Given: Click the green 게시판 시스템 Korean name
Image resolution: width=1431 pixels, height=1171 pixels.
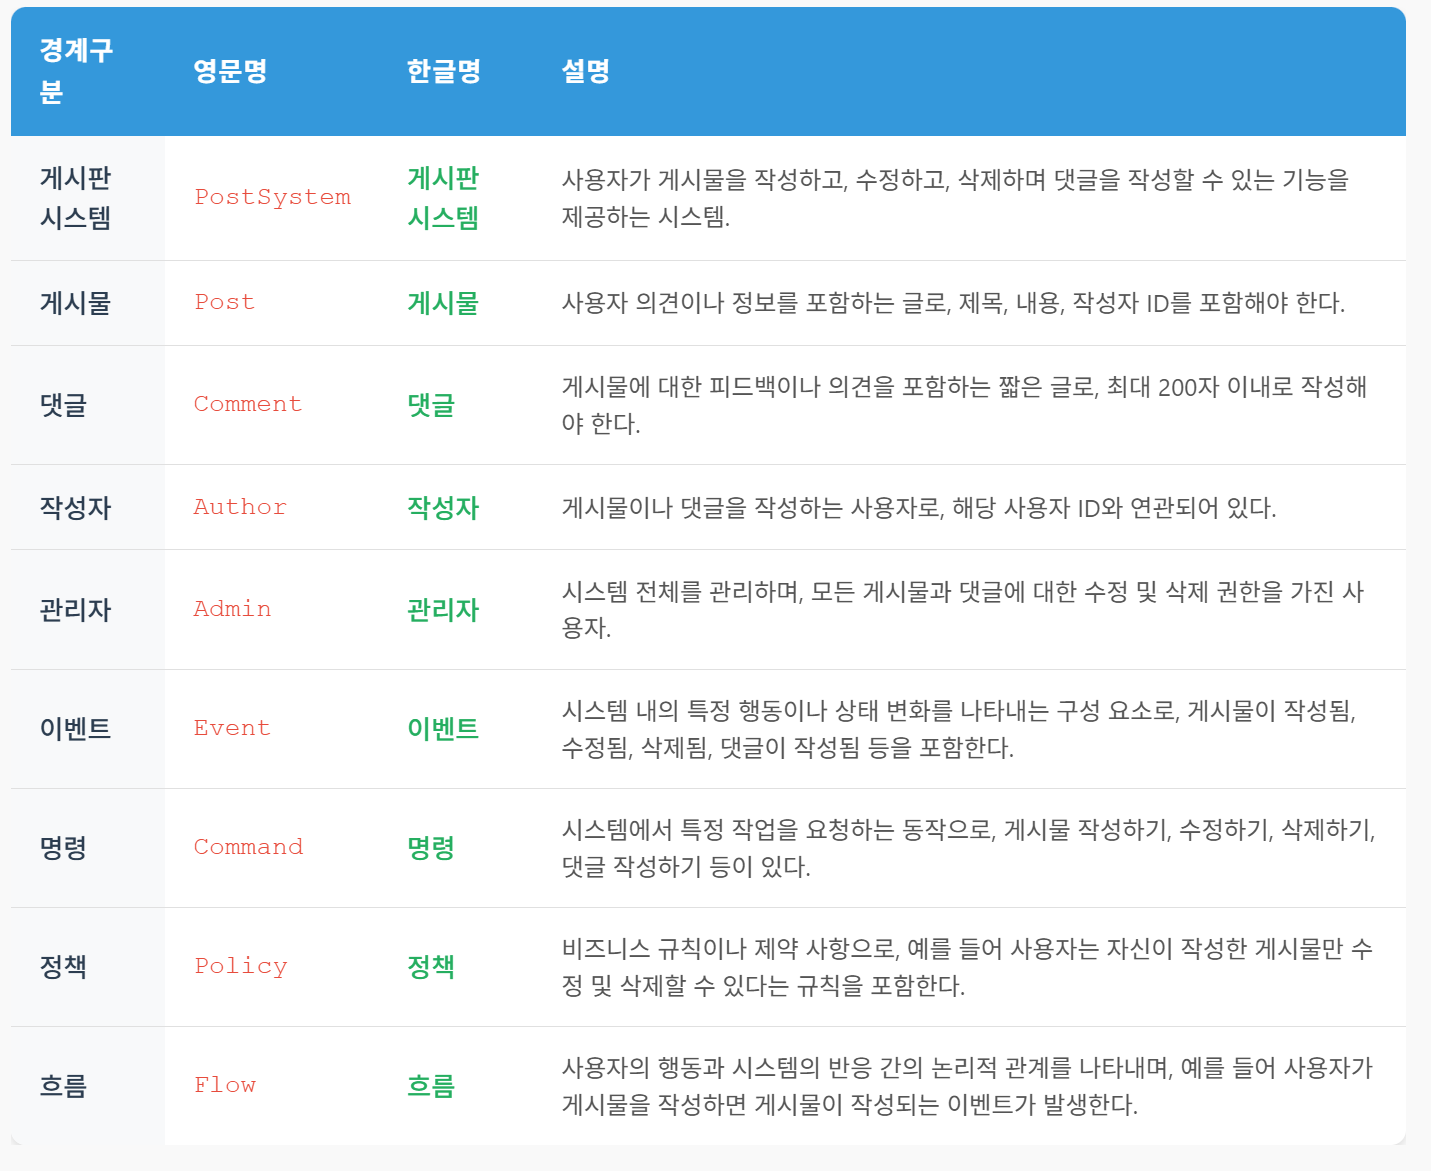Looking at the screenshot, I should coord(443,198).
